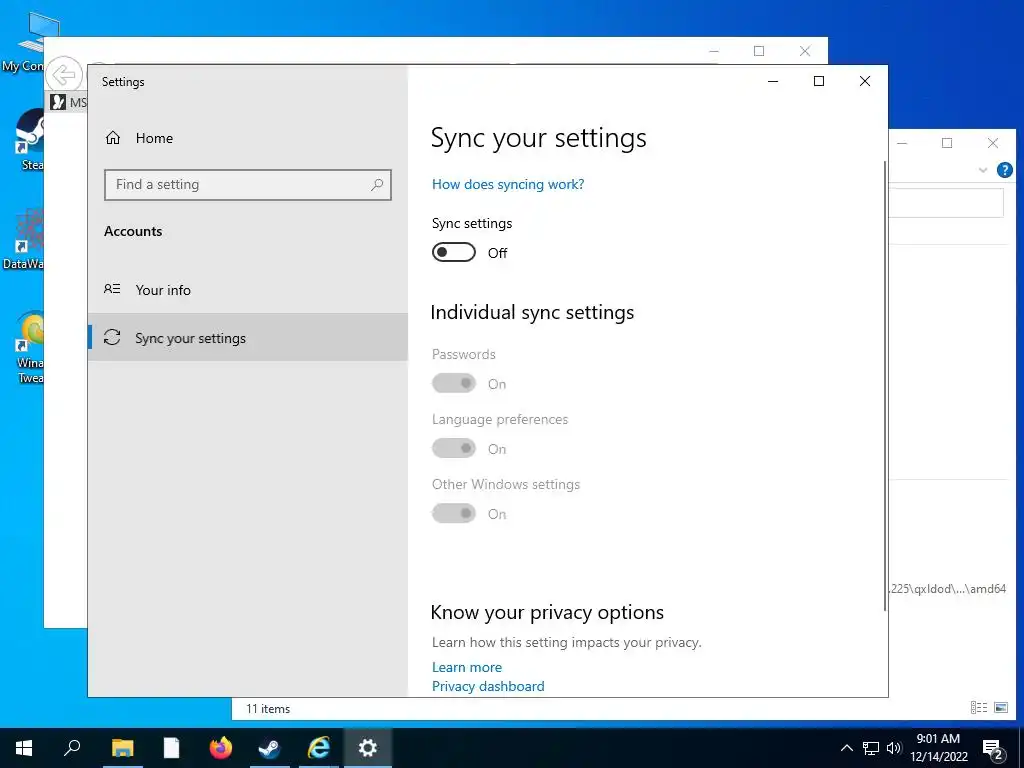Viewport: 1024px width, 768px height.
Task: Click the clock showing 9:01 AM
Action: point(938,739)
